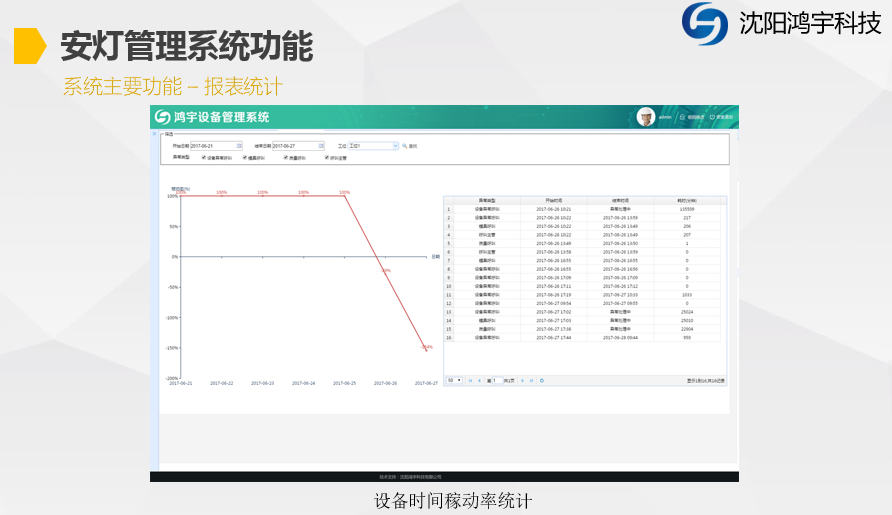Jump to last page of table
The width and height of the screenshot is (892, 515).
coord(531,380)
